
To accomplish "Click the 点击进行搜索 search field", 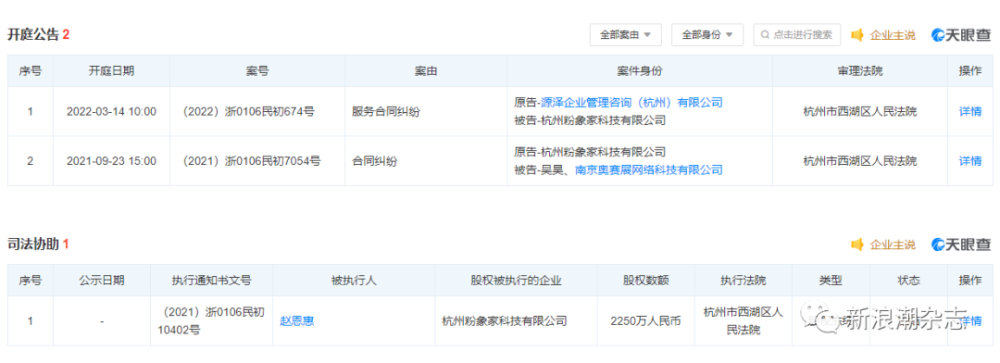I will [x=797, y=34].
